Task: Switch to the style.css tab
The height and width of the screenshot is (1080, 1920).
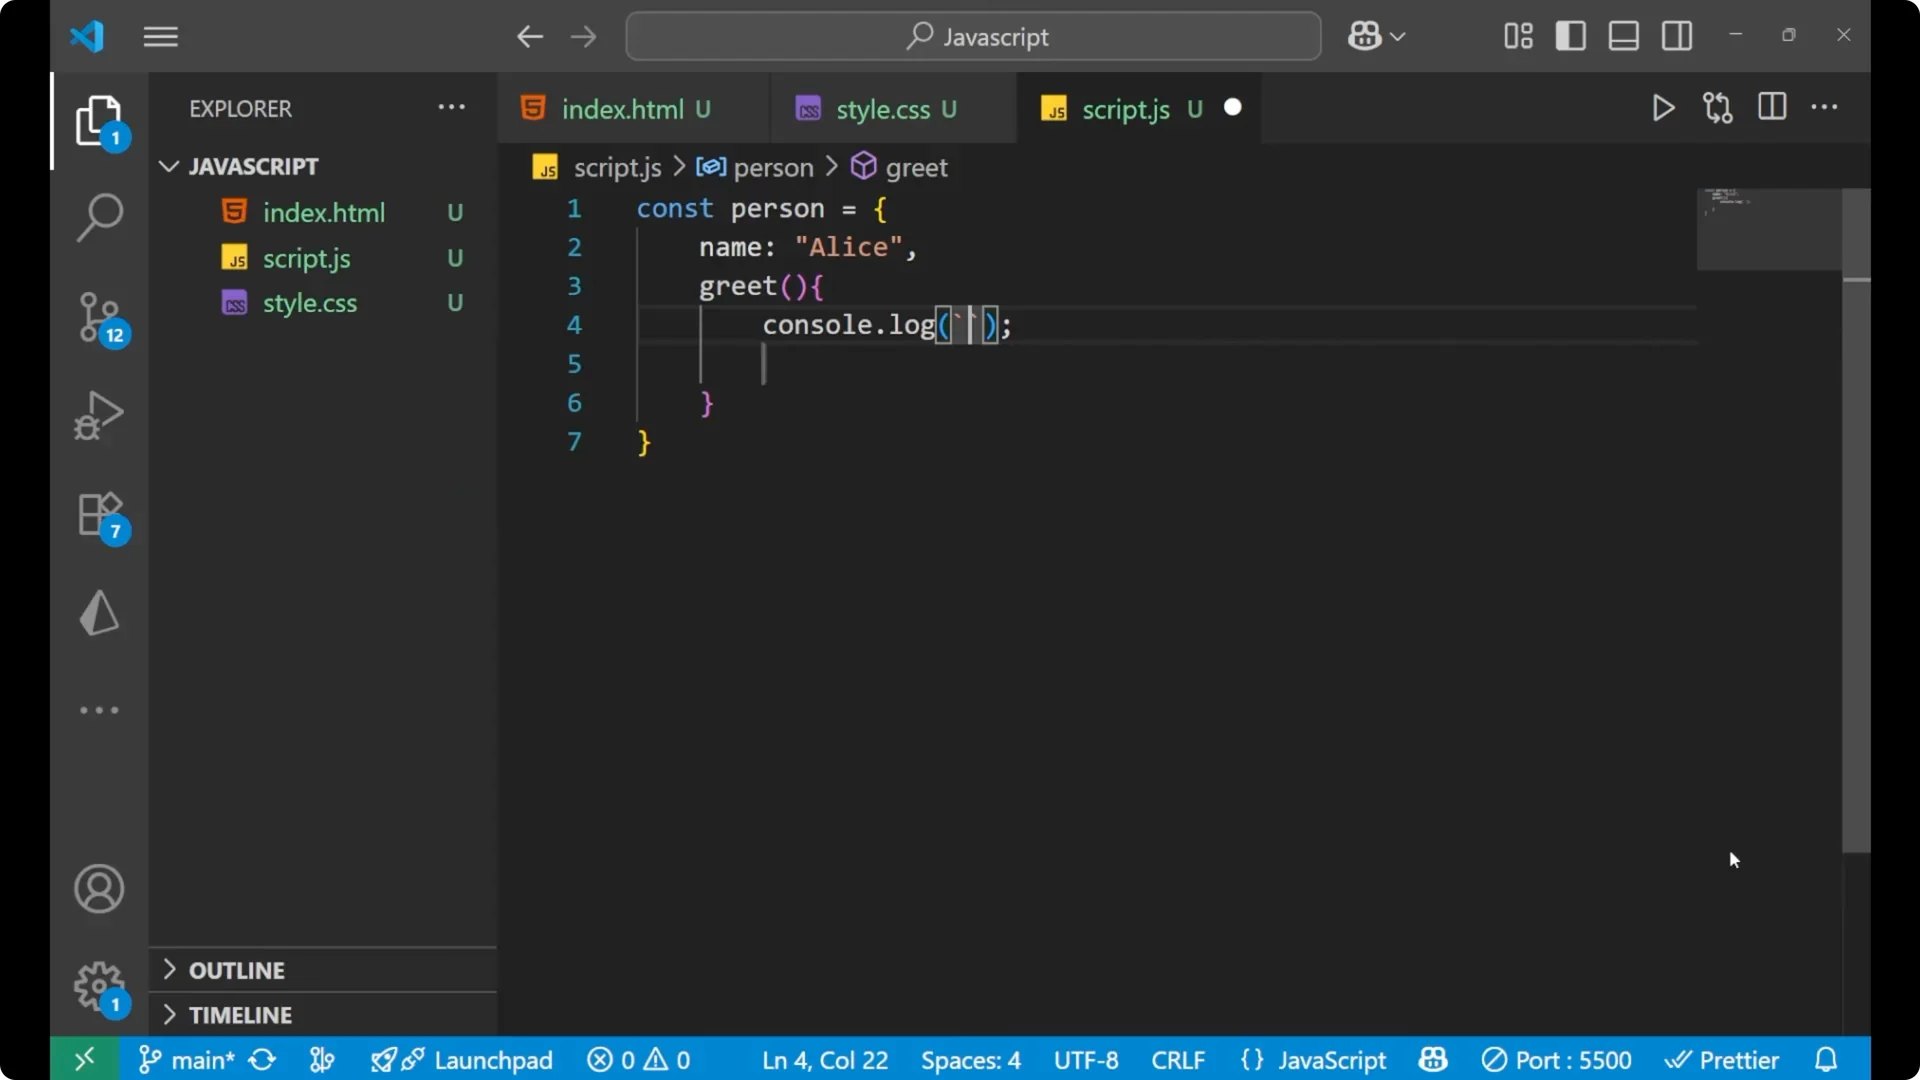Action: click(x=882, y=109)
